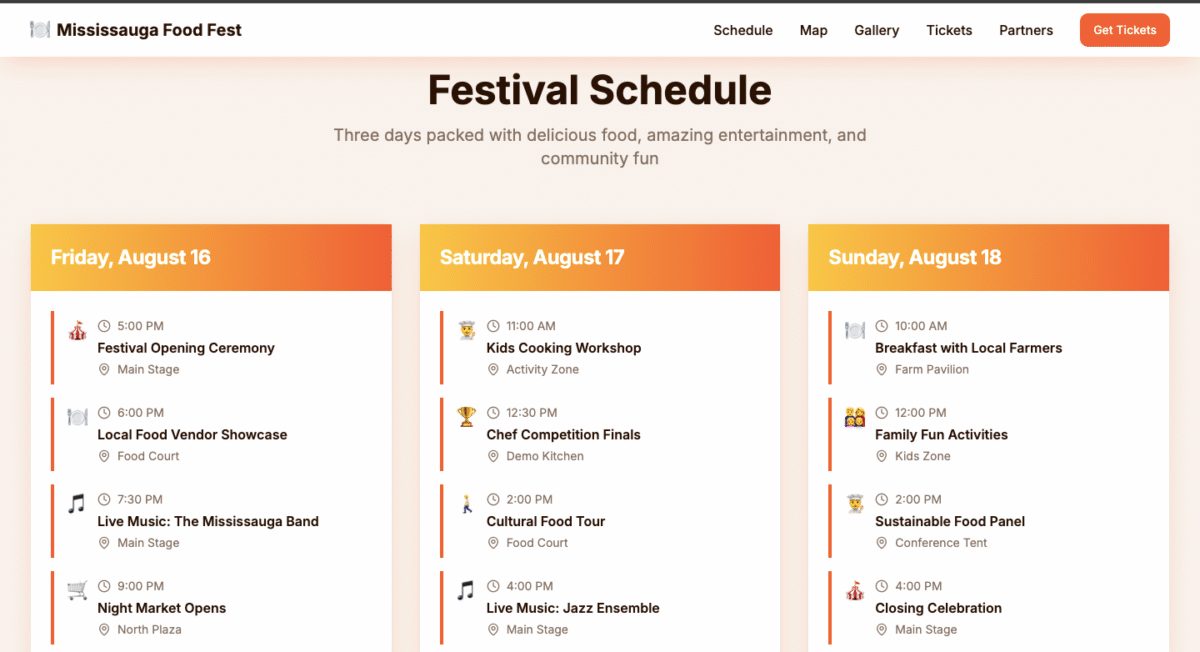Click the shopping cart icon for Night Market Opens
This screenshot has height=652, width=1200.
coord(77,591)
